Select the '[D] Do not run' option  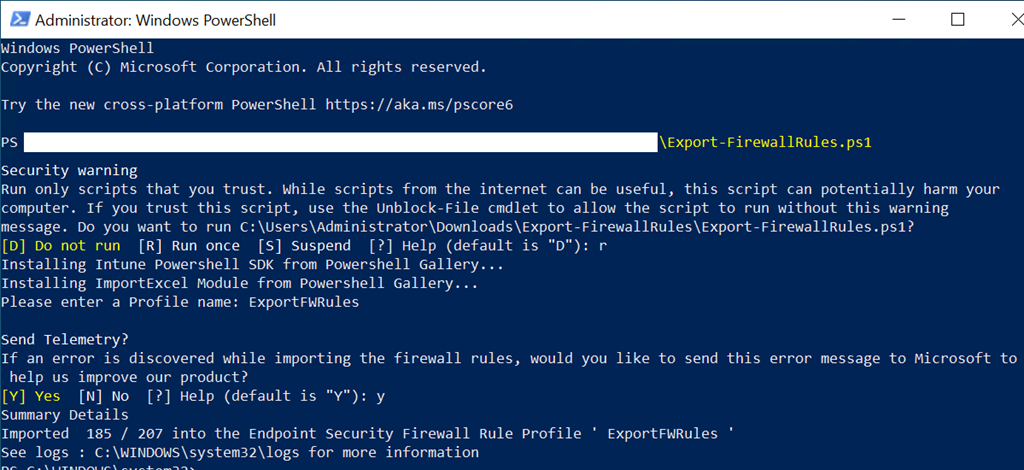(x=60, y=246)
